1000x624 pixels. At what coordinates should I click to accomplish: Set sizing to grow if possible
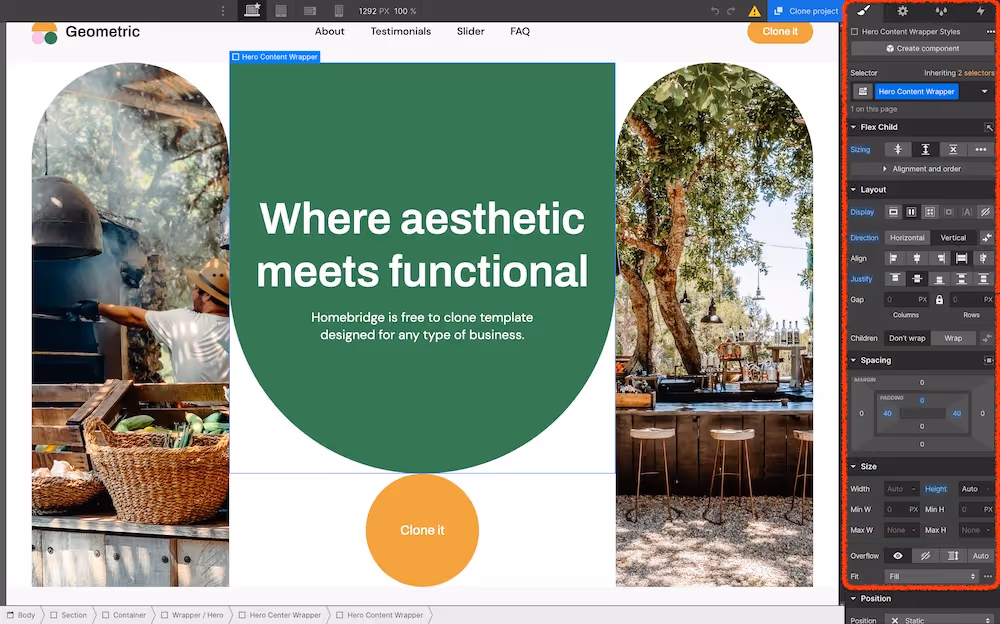pos(925,149)
